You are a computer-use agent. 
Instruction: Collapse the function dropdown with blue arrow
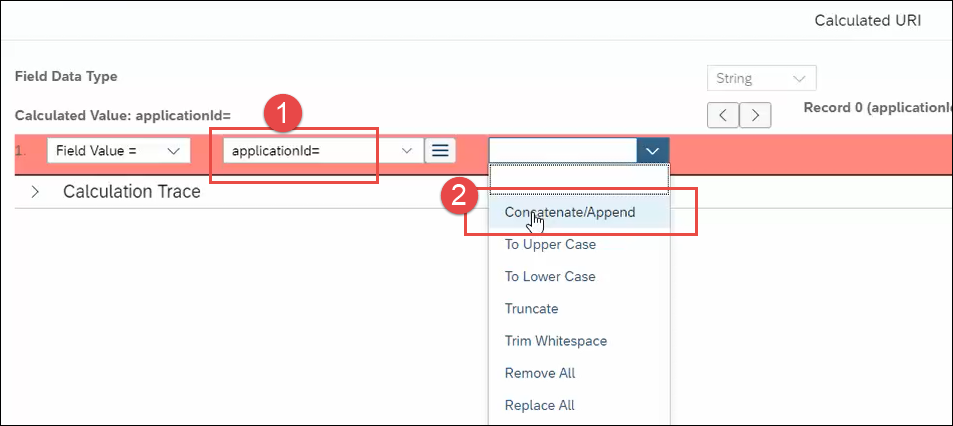[x=652, y=151]
